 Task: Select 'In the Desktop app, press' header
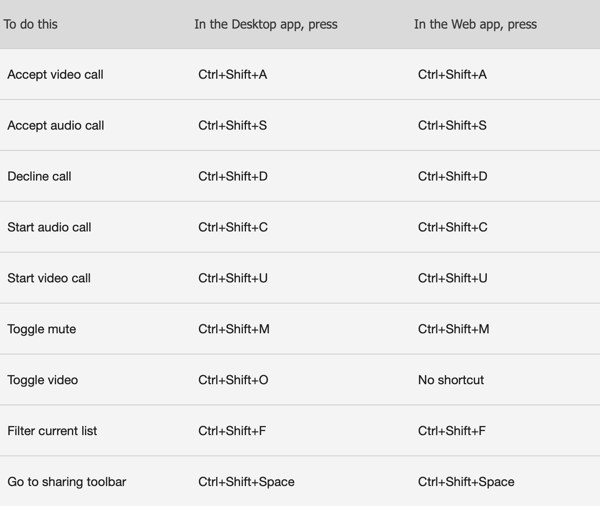pos(266,24)
